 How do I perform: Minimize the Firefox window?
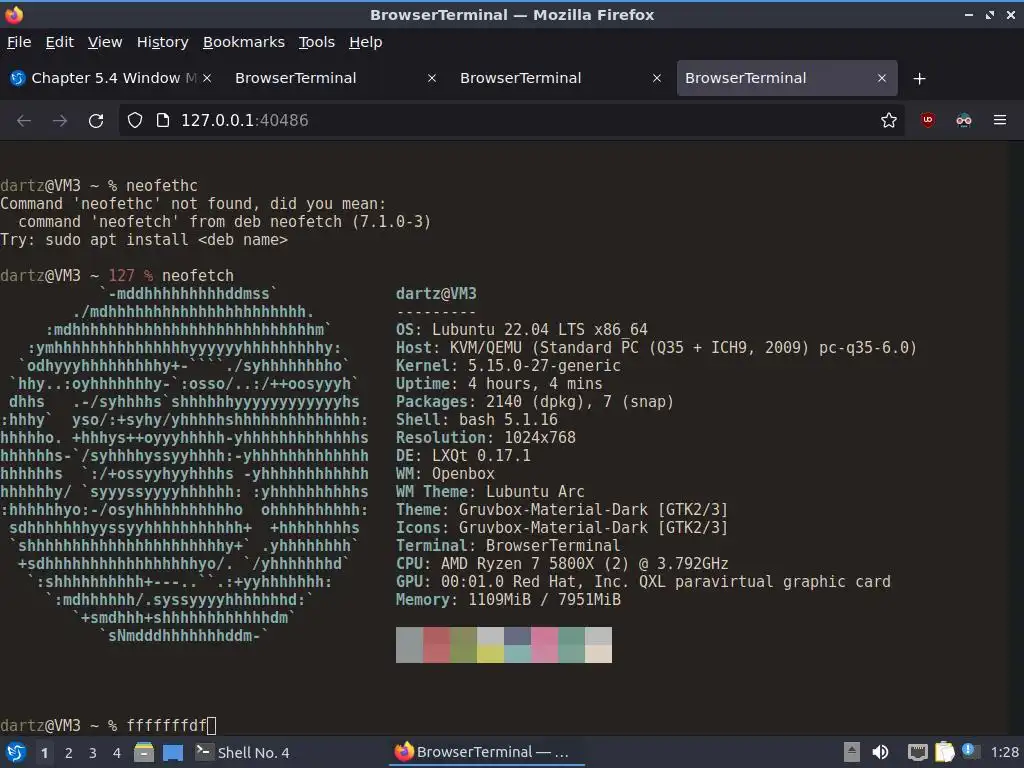tap(969, 15)
